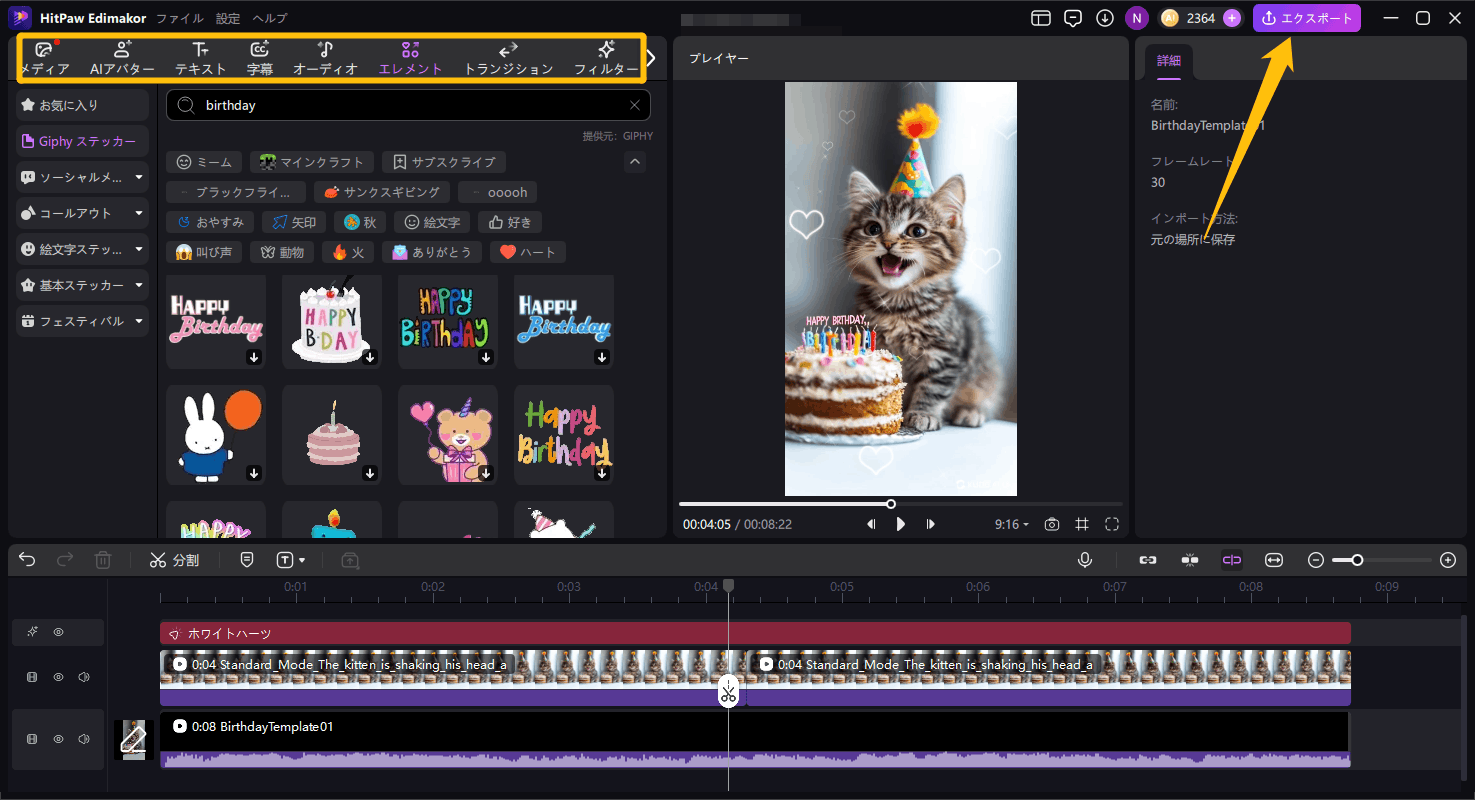The height and width of the screenshot is (800, 1475).
Task: Switch to the トランジション tab
Action: click(x=507, y=56)
